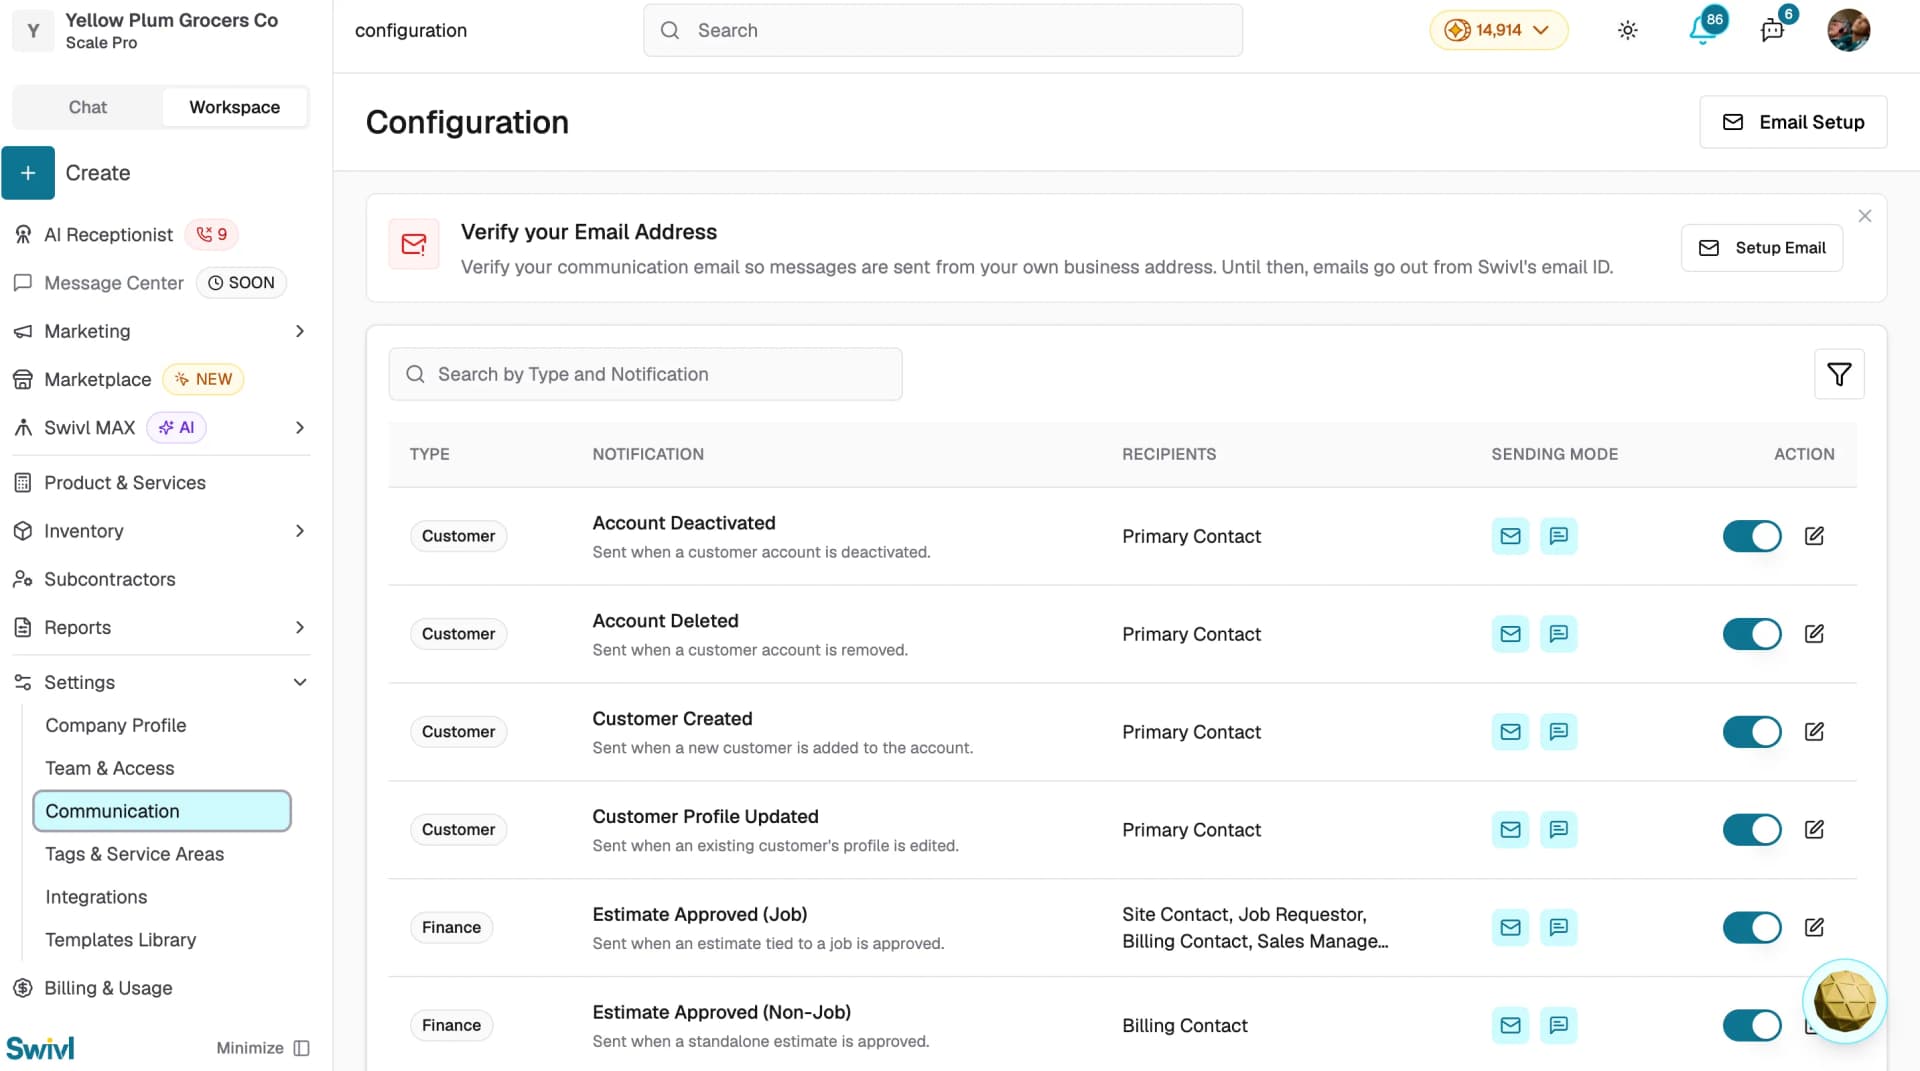Click SMS mode for Customer Profile Updated
This screenshot has height=1071, width=1920.
1558,830
